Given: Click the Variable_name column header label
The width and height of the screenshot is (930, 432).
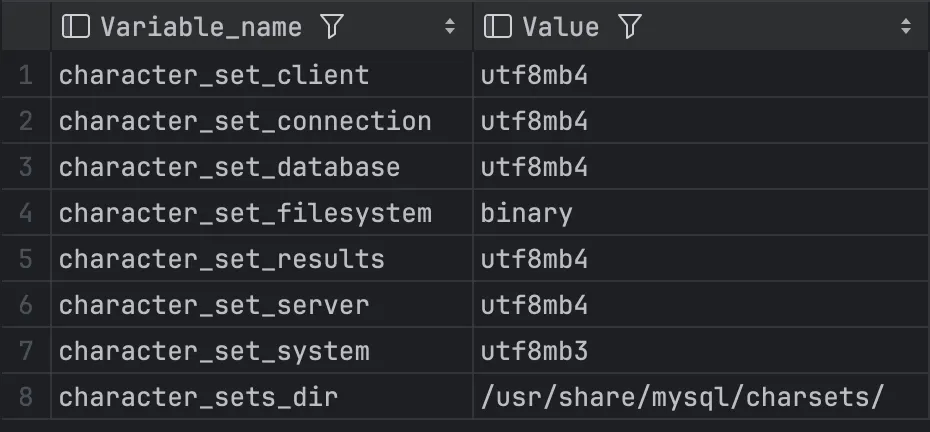Looking at the screenshot, I should (200, 27).
